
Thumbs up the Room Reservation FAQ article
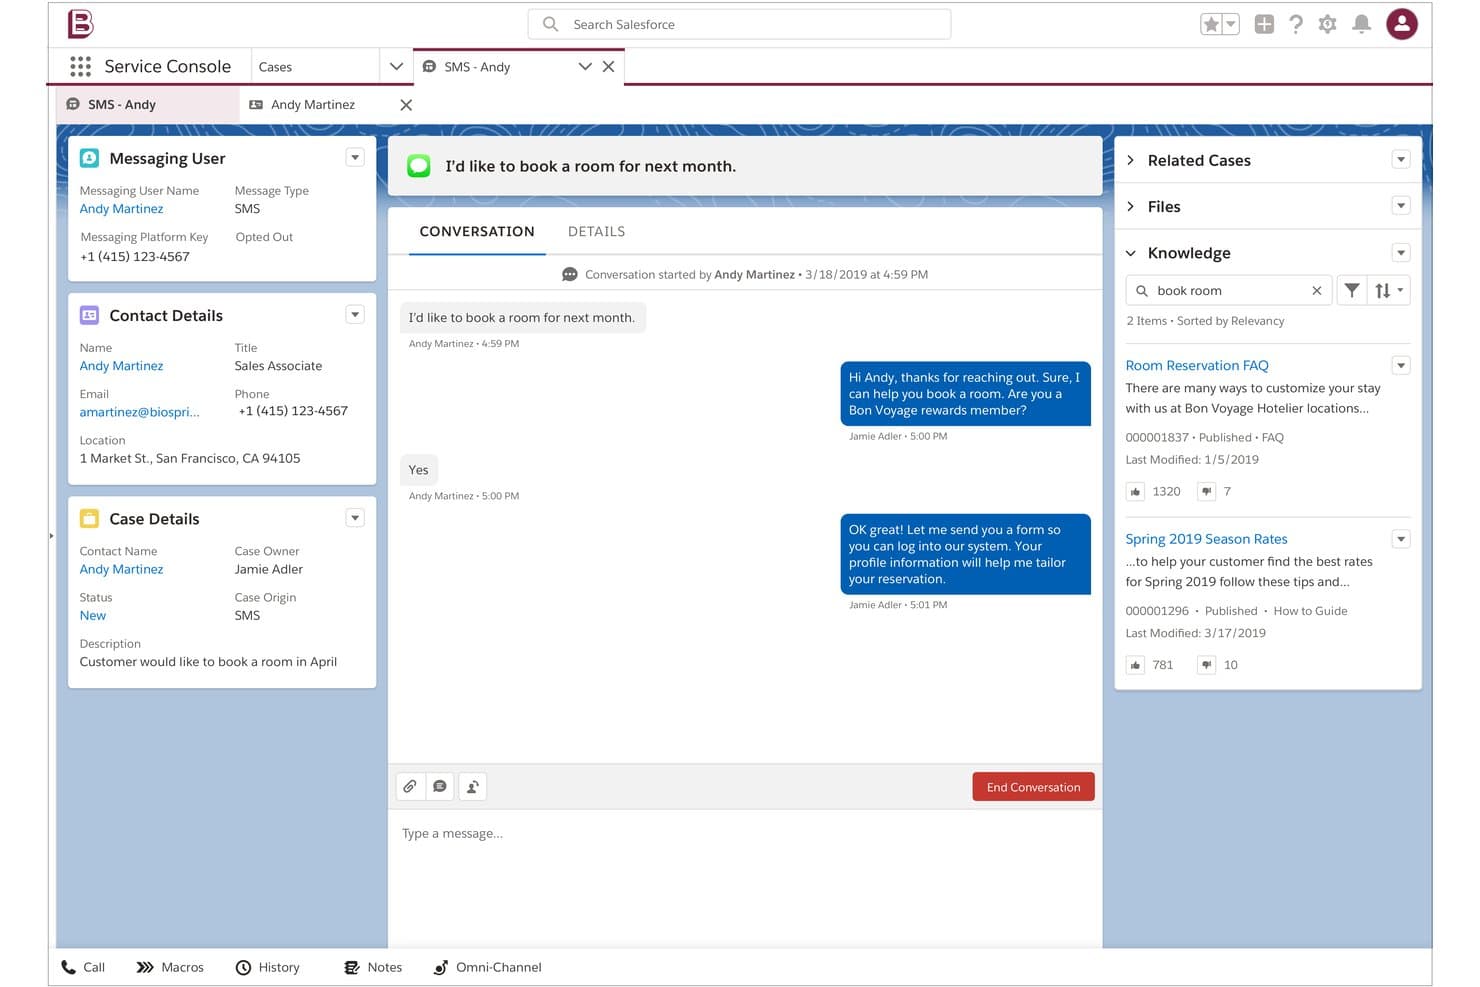tap(1136, 491)
